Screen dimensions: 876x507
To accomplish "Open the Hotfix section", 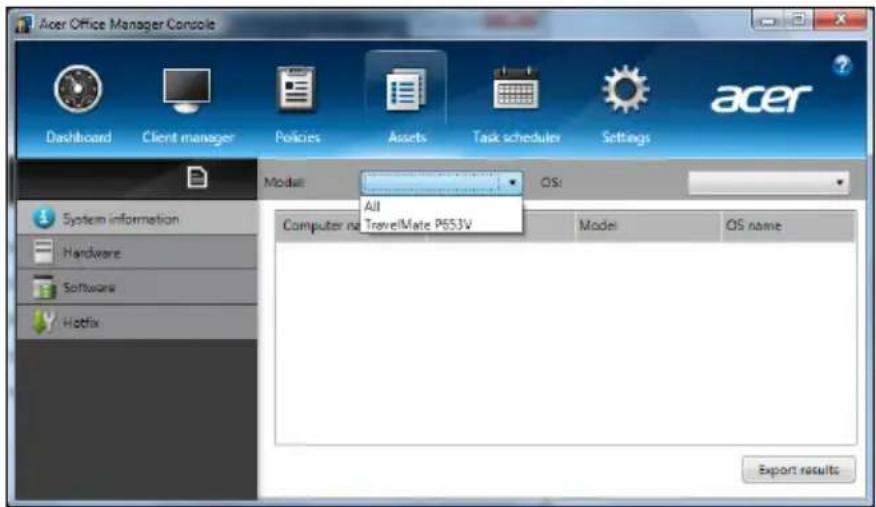I will click(x=84, y=322).
